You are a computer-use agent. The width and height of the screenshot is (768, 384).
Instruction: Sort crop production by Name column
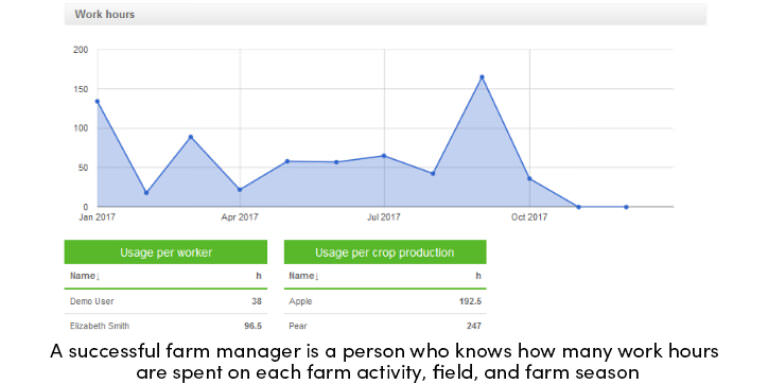tap(304, 276)
